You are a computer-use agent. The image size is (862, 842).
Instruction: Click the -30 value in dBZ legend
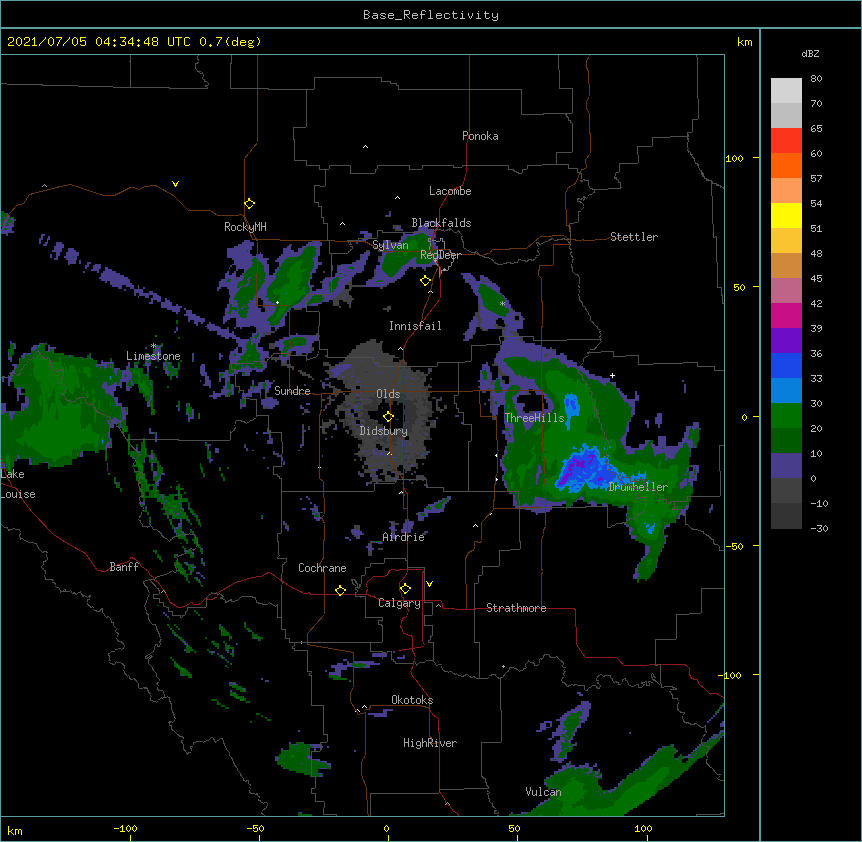819,528
